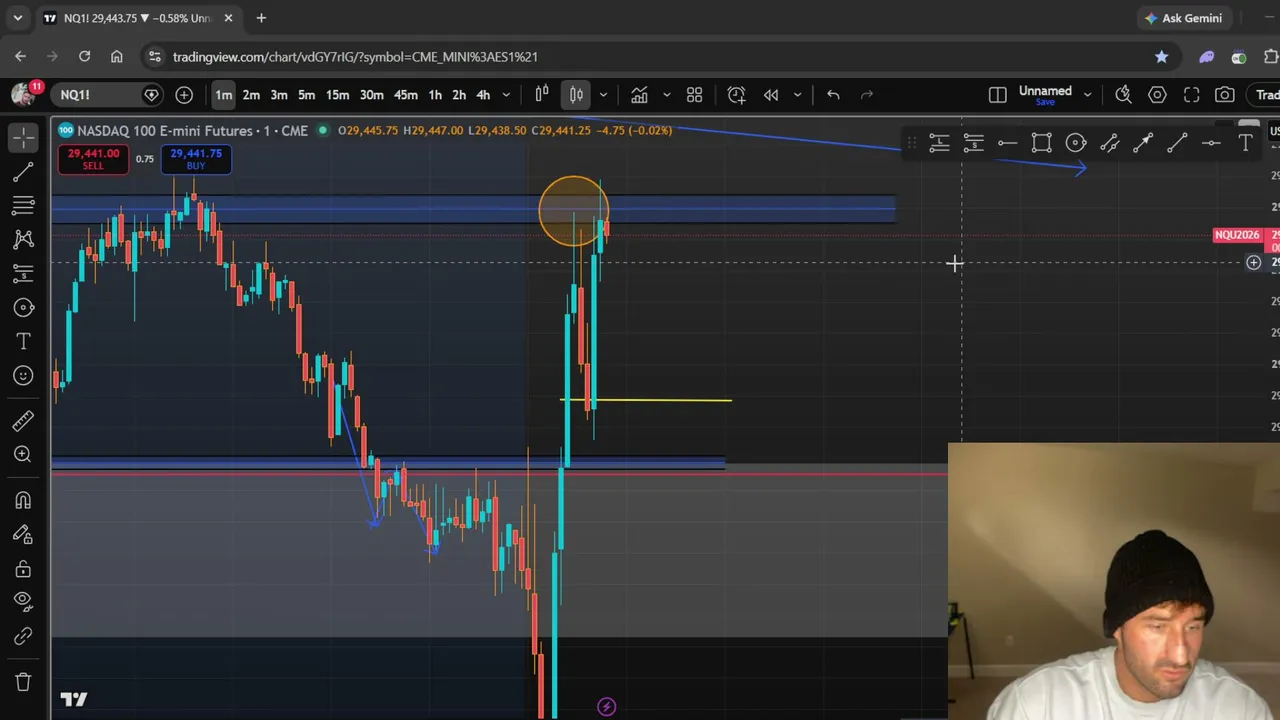
Task: Start bar Replay mode
Action: point(771,95)
